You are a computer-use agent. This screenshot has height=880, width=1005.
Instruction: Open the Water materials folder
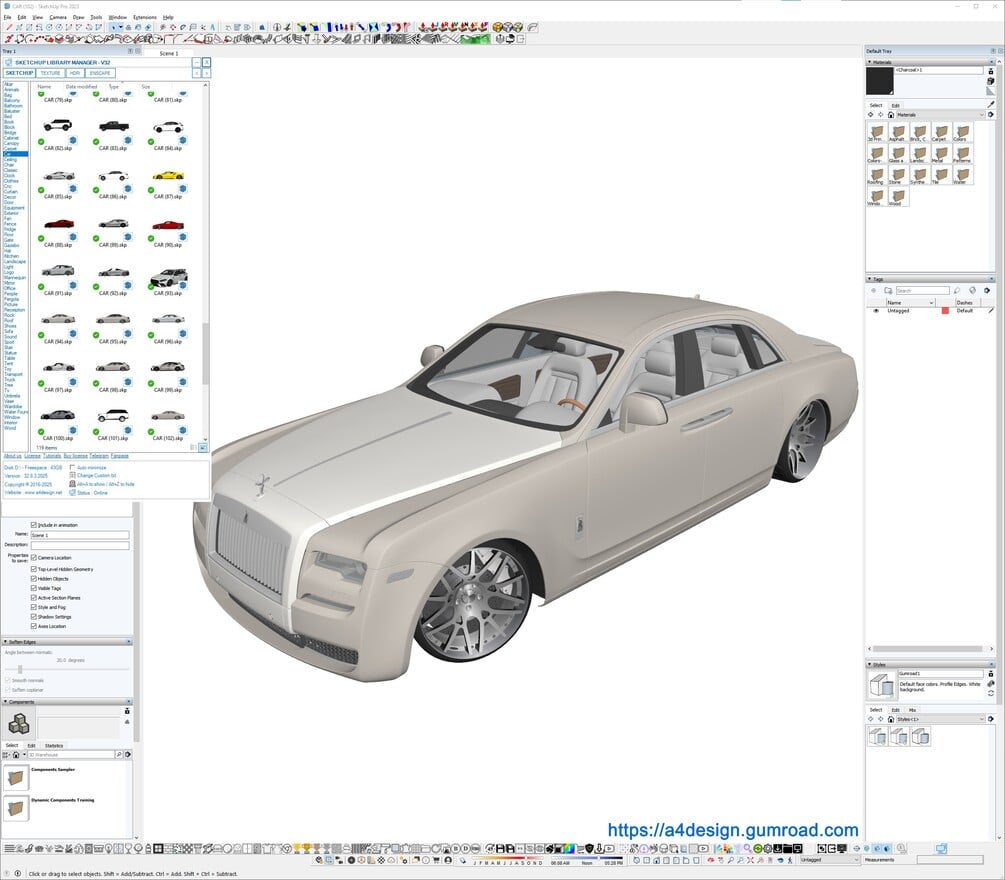point(961,175)
